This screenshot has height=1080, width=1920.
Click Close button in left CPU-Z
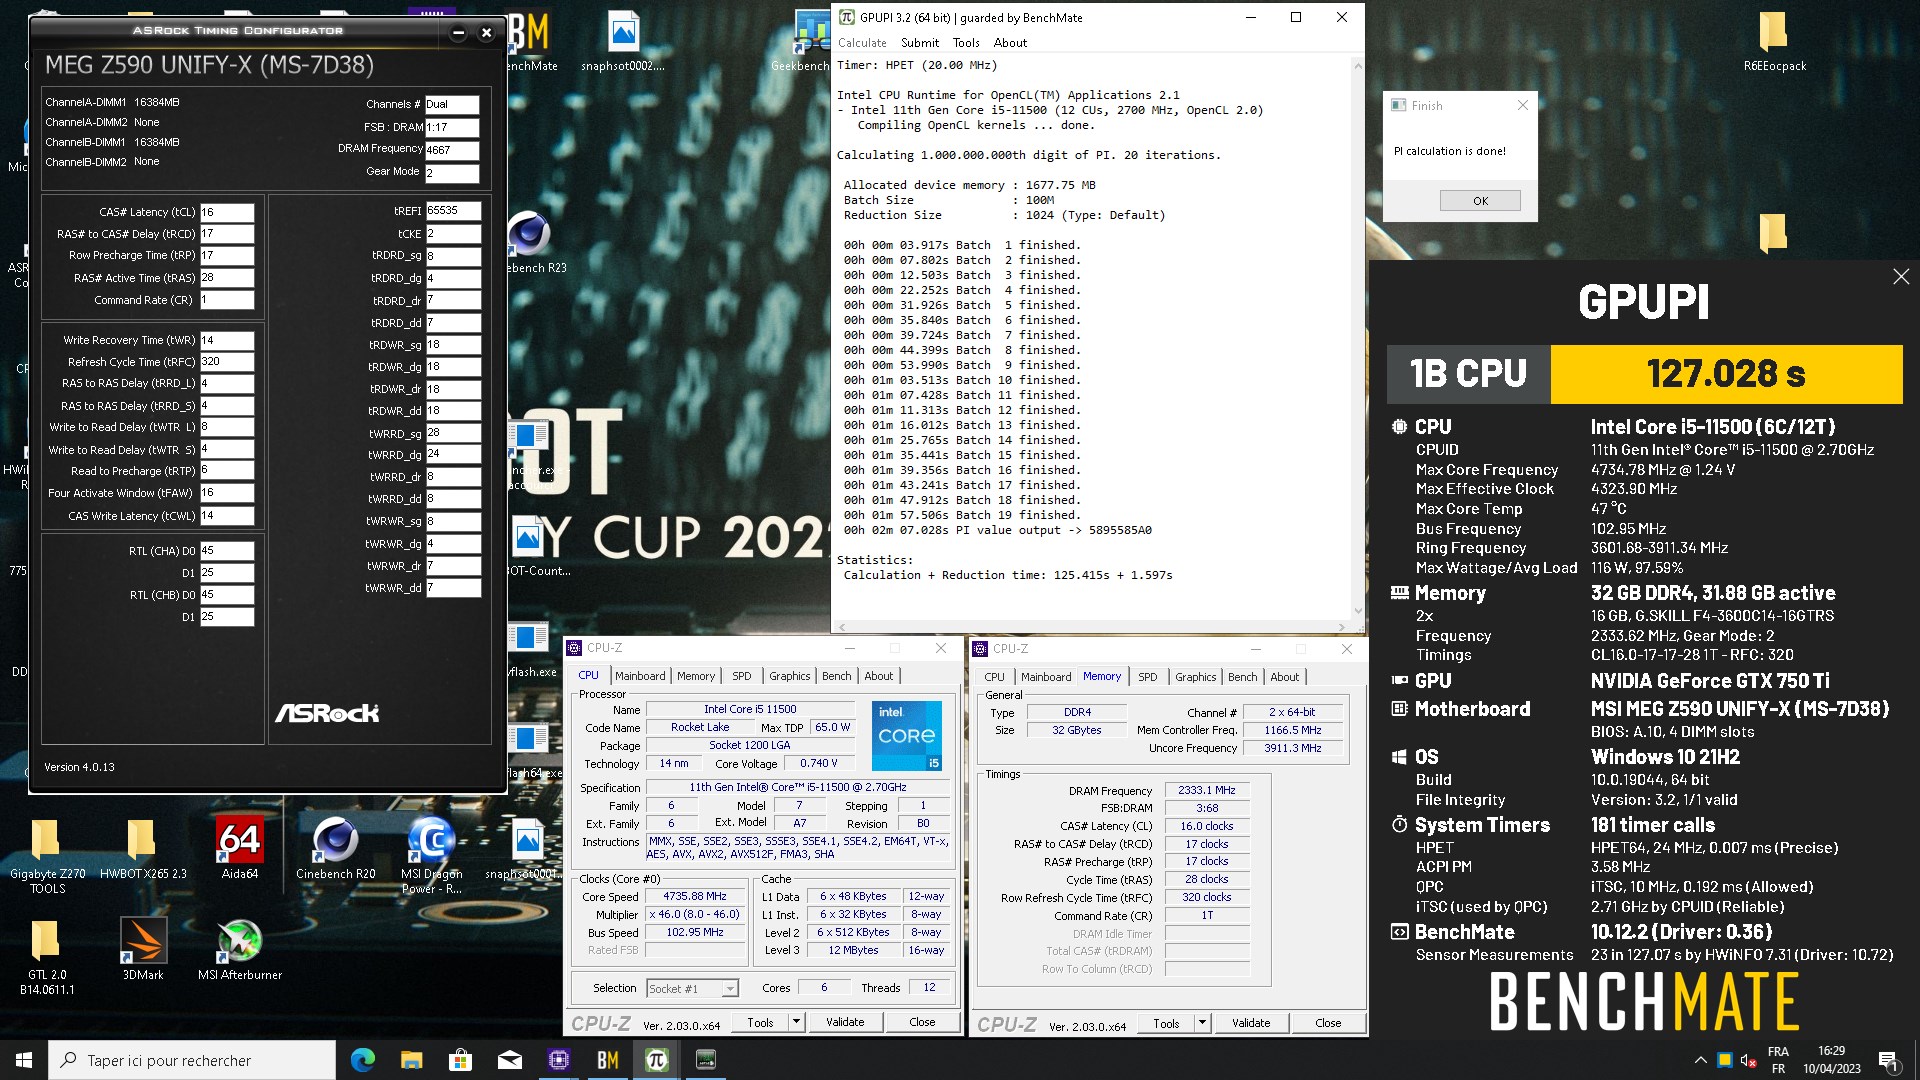922,1022
